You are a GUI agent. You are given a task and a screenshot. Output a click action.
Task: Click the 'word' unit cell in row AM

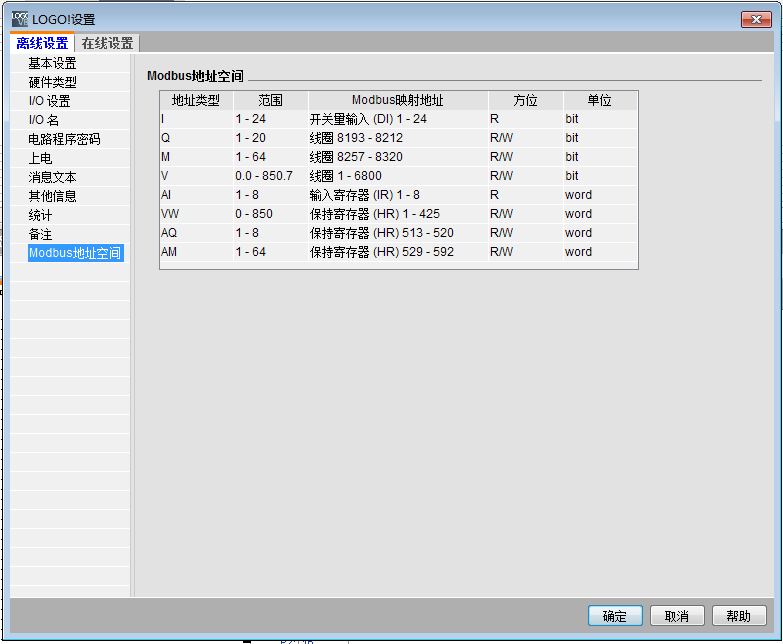click(600, 252)
